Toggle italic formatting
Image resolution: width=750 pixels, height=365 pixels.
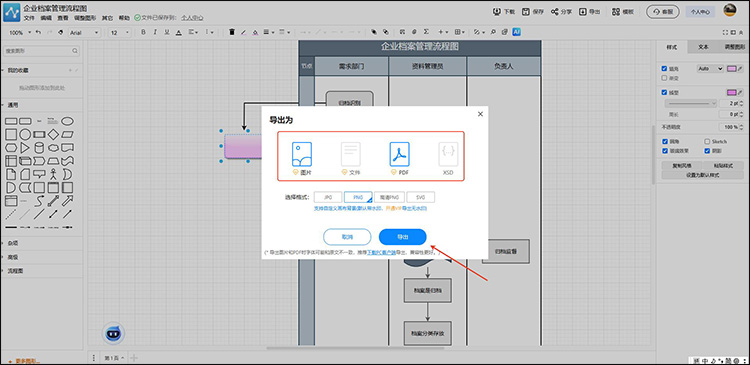coord(155,33)
